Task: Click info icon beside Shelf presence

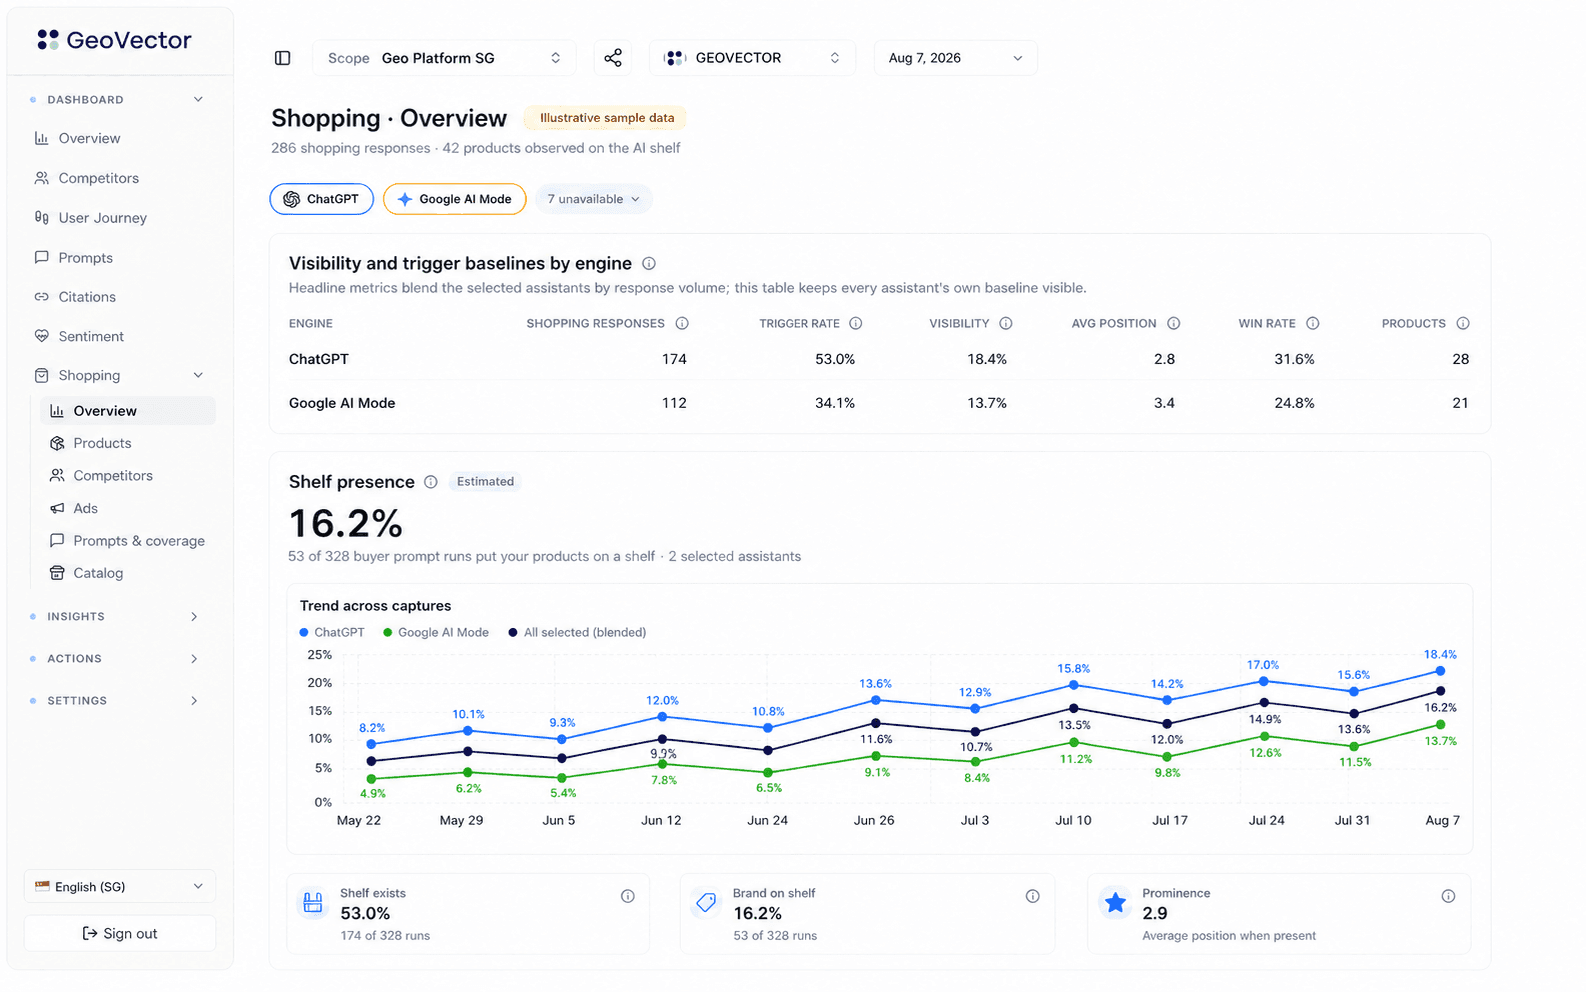Action: coord(431,482)
